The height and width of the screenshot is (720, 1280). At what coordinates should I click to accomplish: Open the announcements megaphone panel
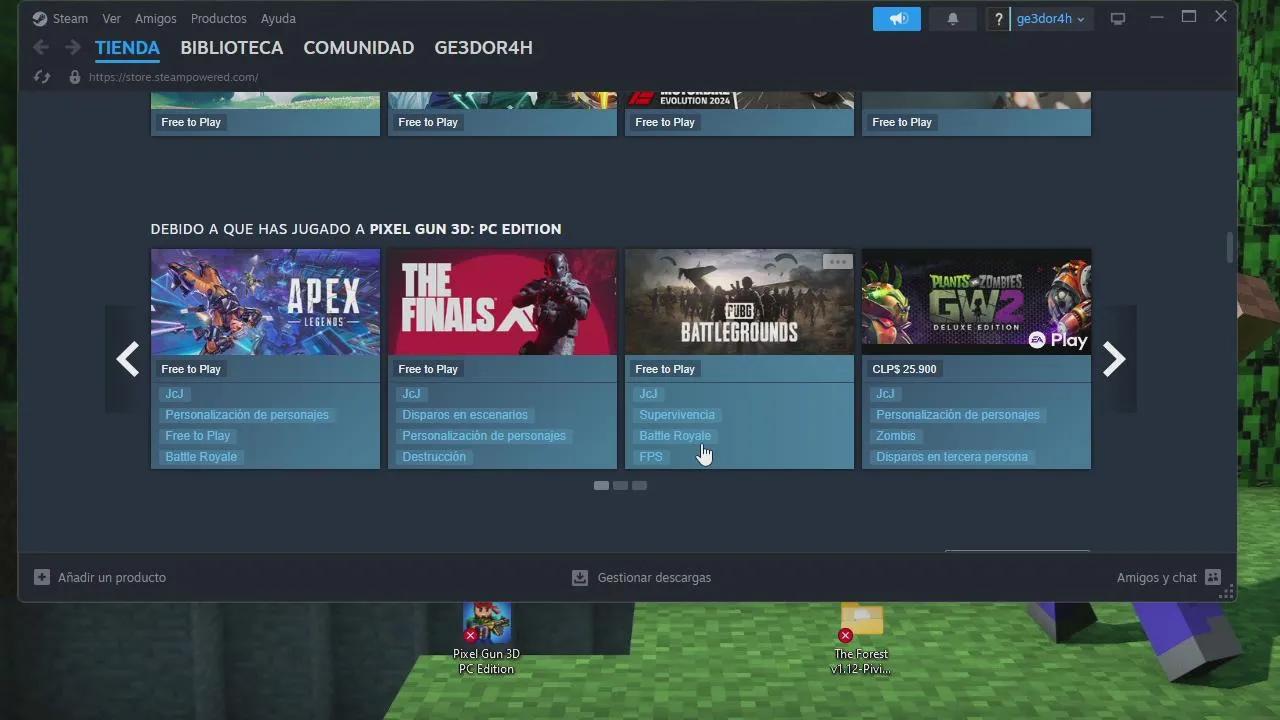point(896,18)
